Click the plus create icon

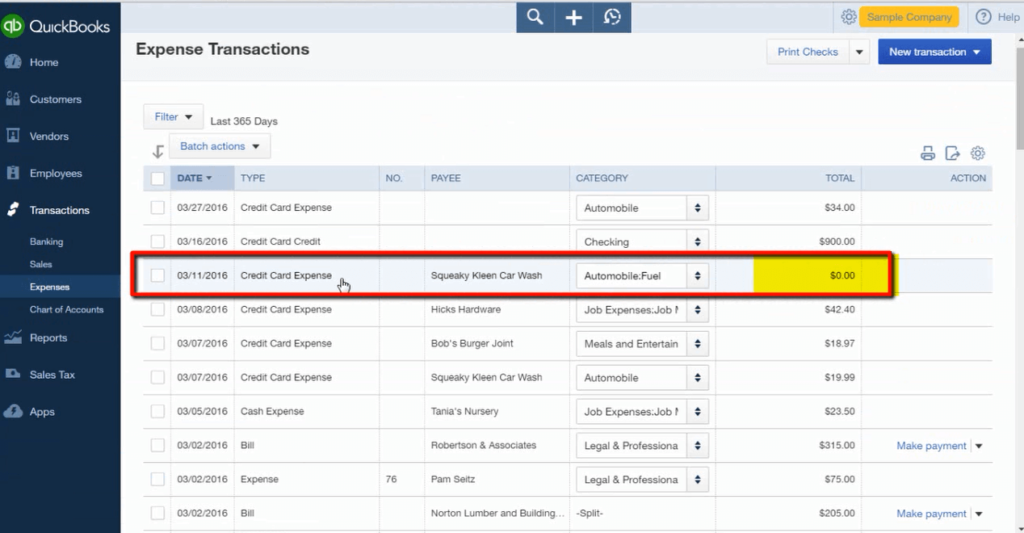coord(573,18)
